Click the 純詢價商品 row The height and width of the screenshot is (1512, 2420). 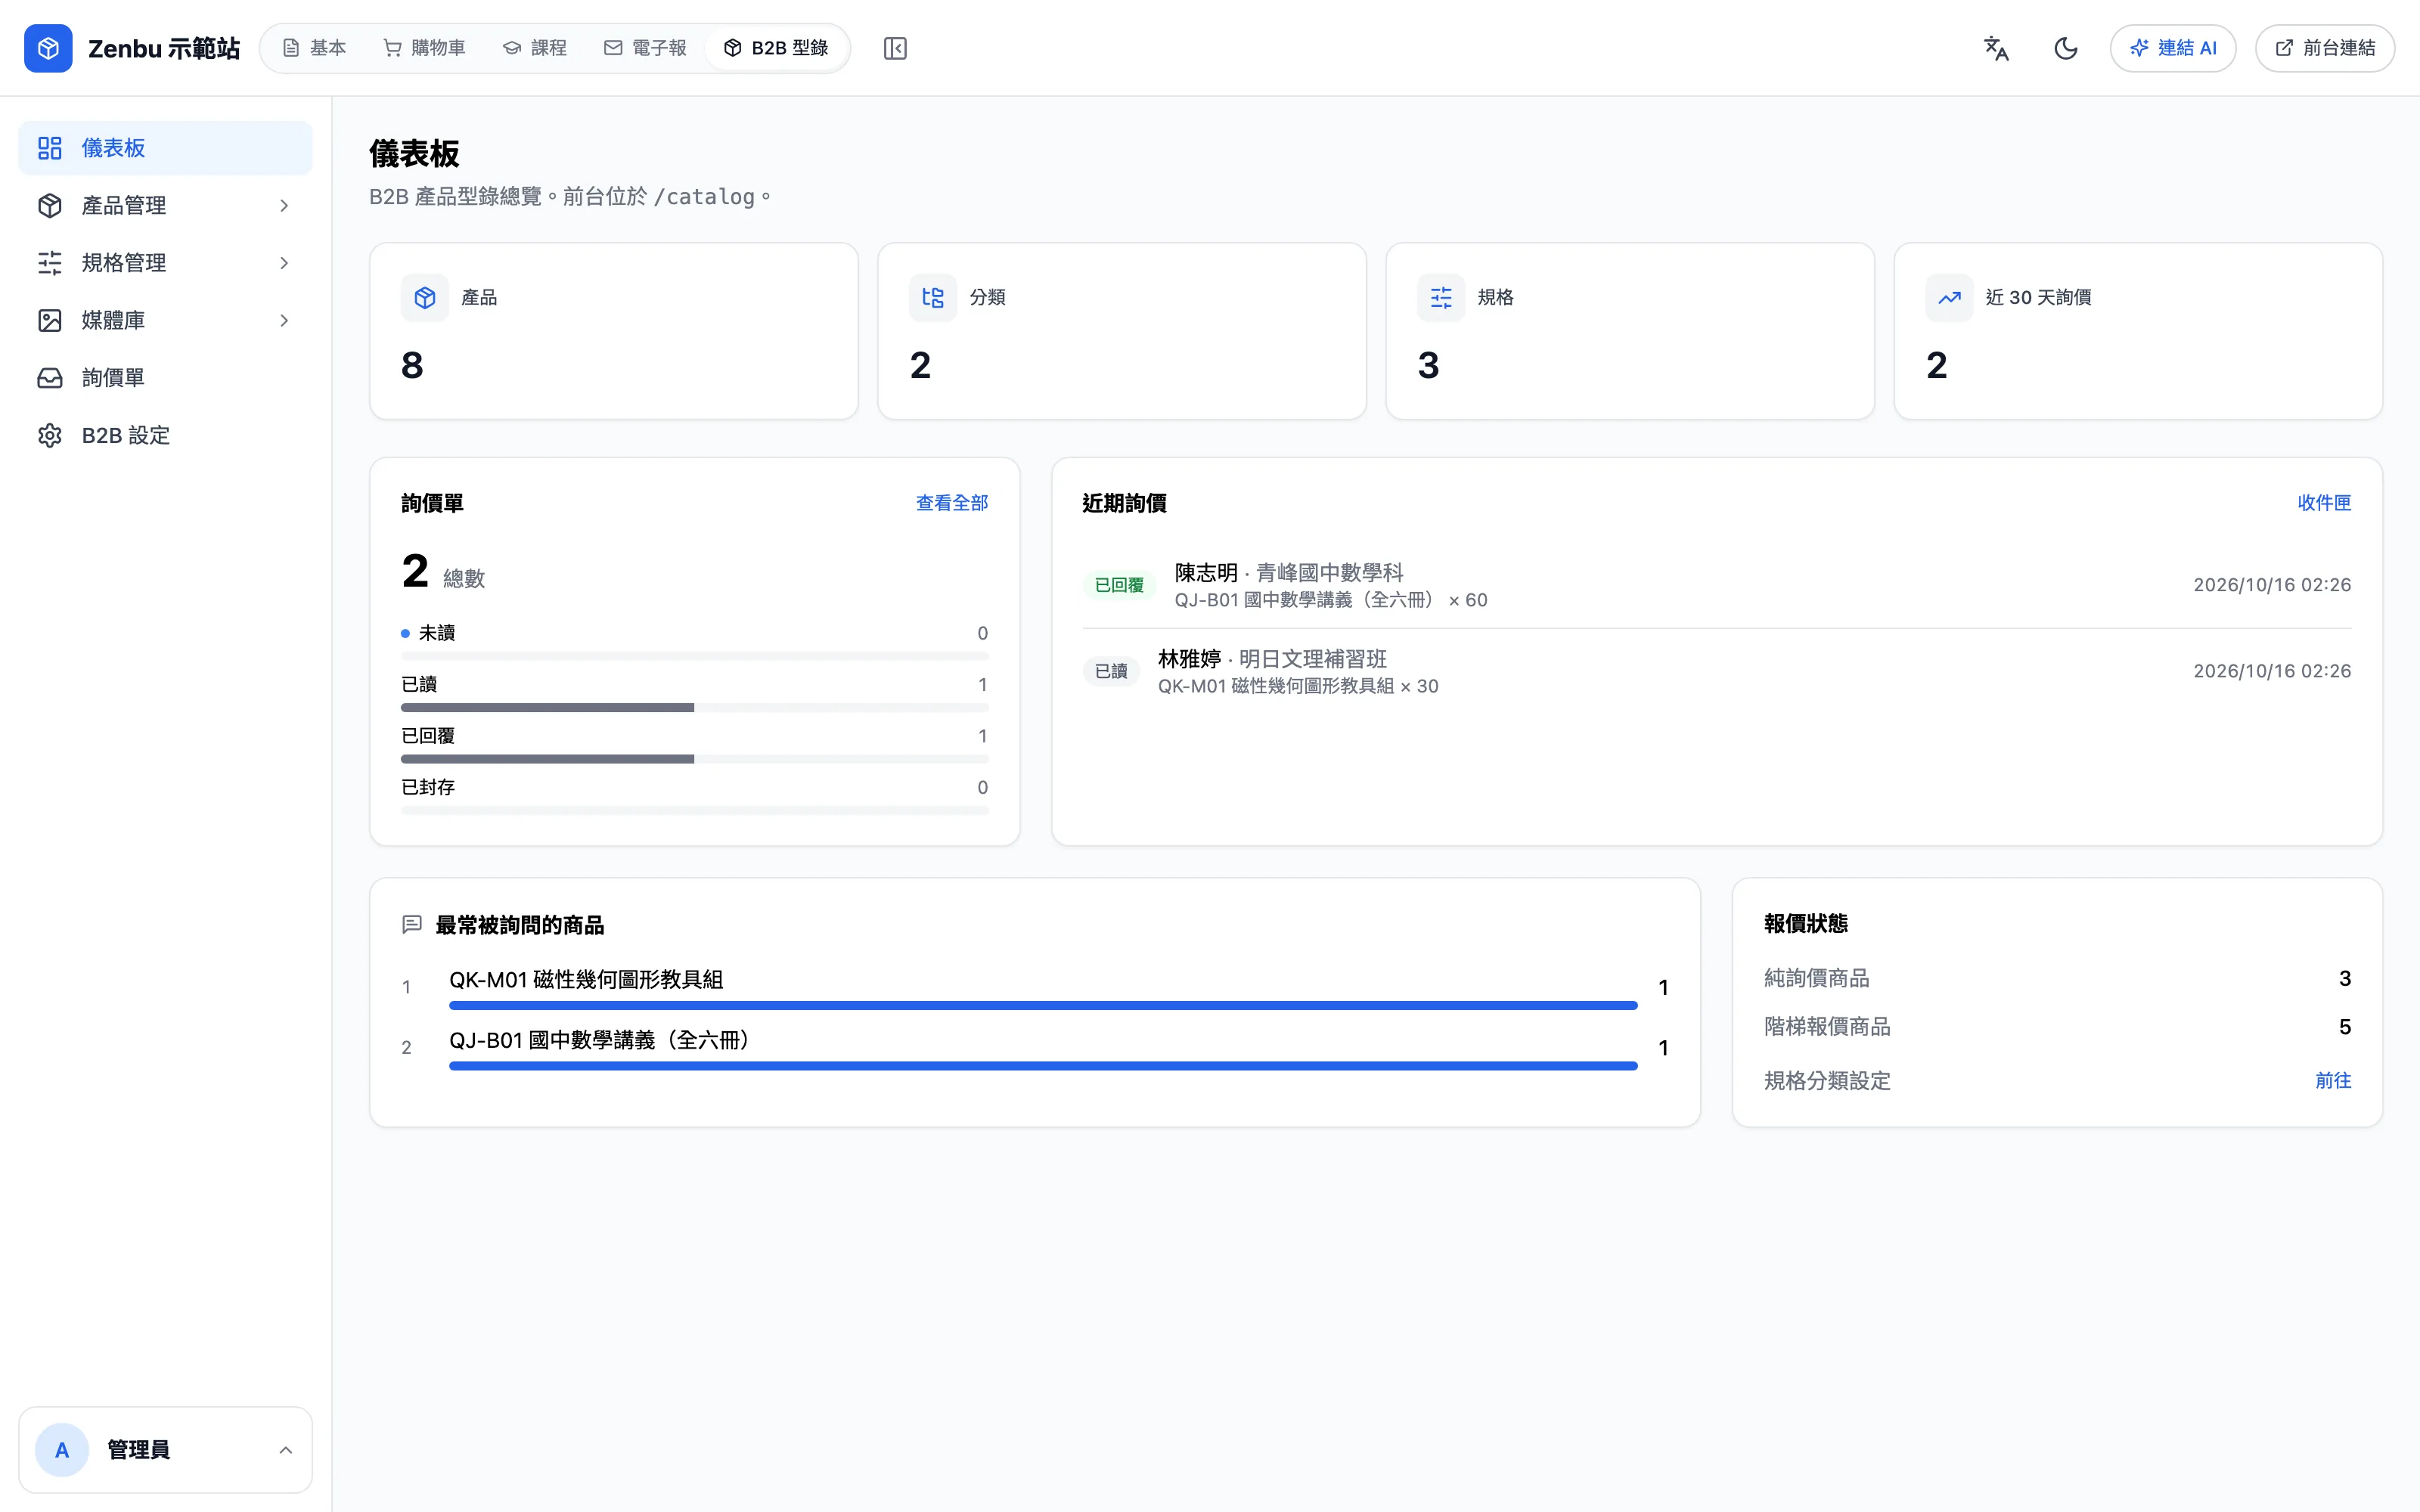click(x=2057, y=978)
